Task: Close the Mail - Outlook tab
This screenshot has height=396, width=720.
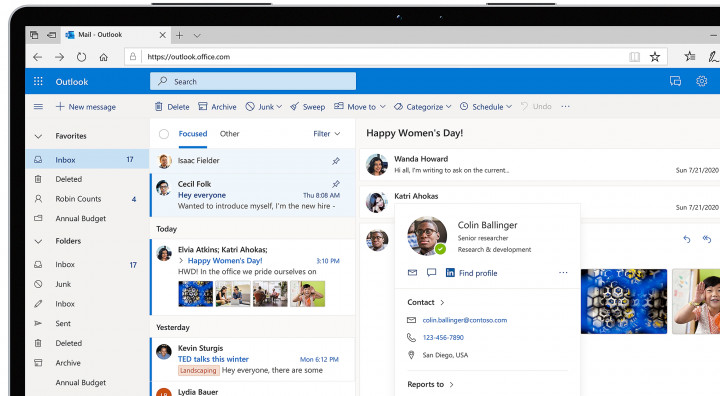Action: click(x=163, y=35)
